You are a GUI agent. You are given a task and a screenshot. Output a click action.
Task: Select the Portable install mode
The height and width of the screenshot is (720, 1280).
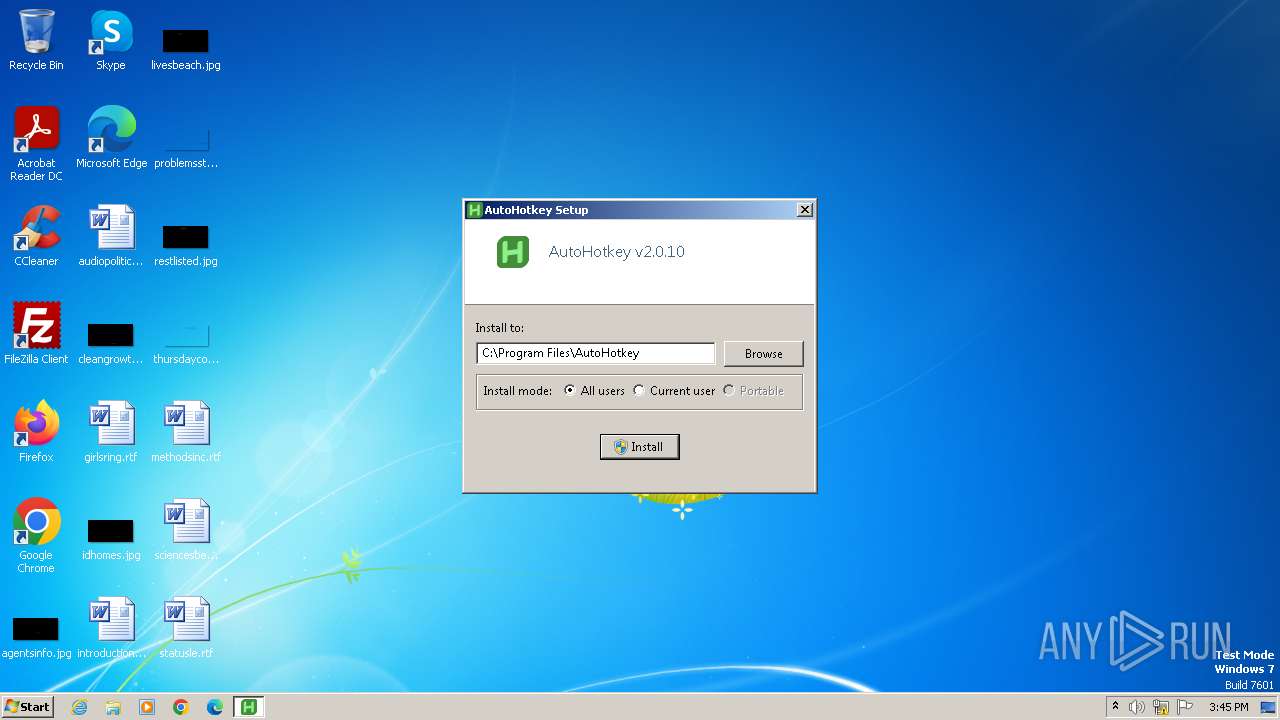click(754, 391)
